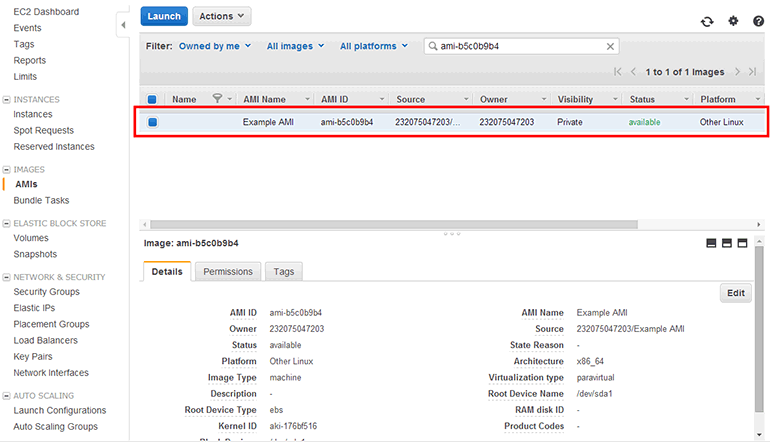Click the Name column tag filter icon
Screen dimensions: 770x442
pos(218,99)
